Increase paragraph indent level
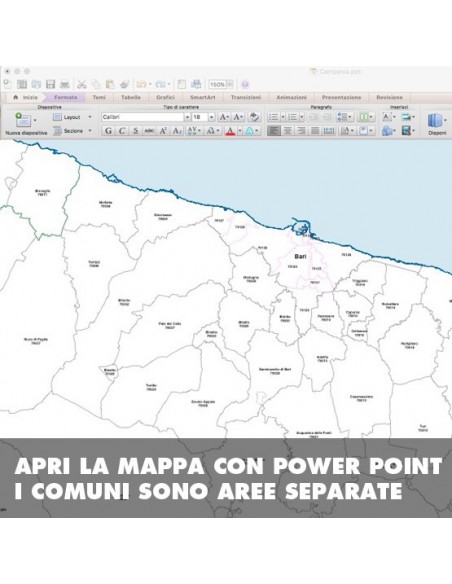The width and height of the screenshot is (452, 584). pyautogui.click(x=327, y=117)
